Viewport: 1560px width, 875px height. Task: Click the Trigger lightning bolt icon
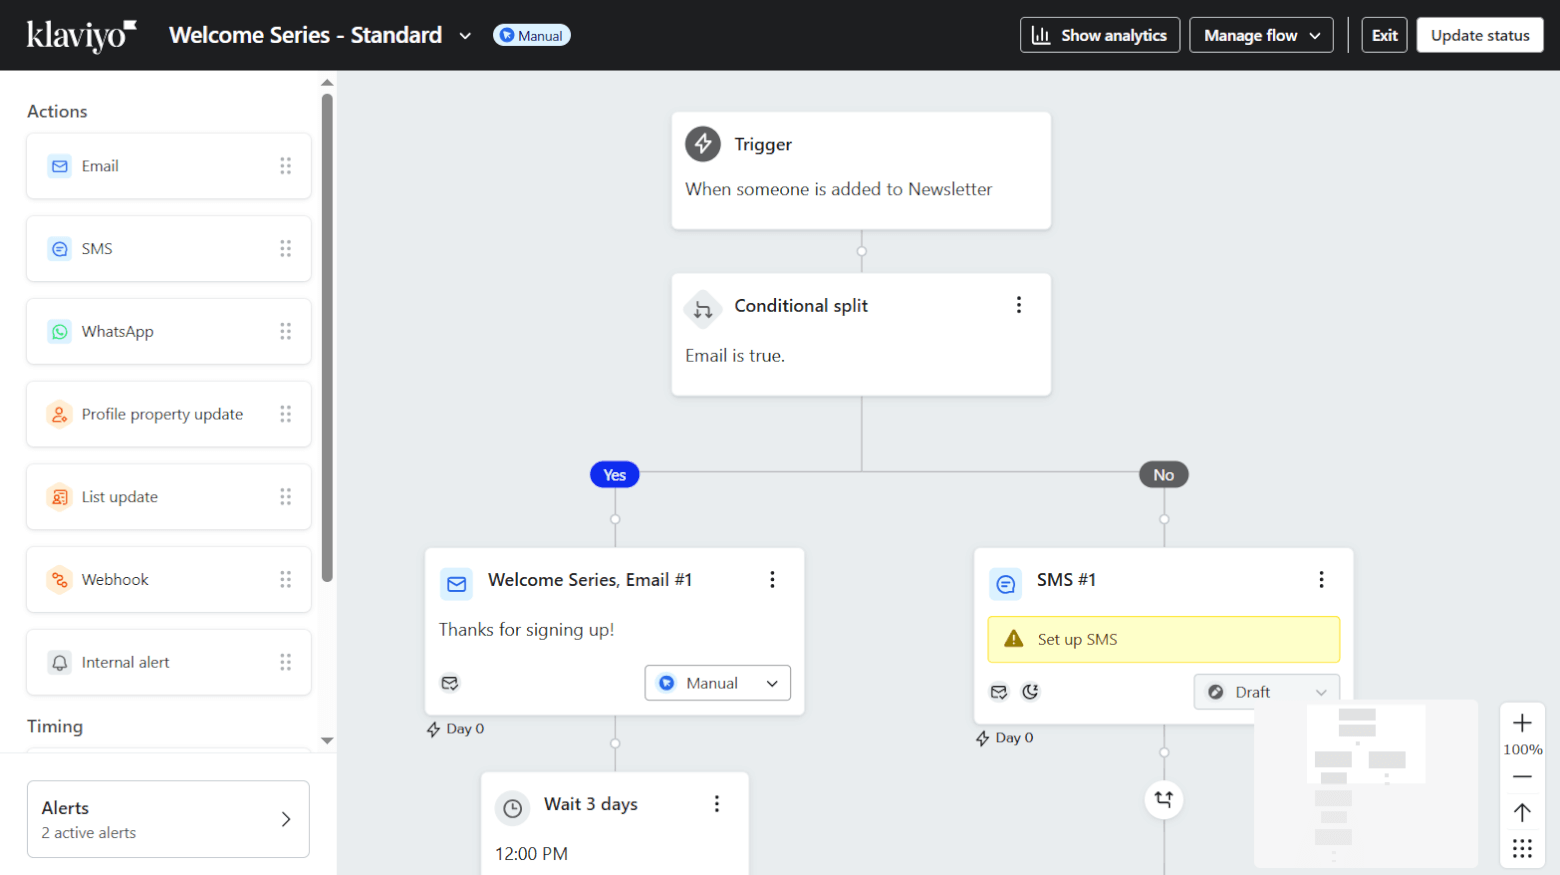pyautogui.click(x=703, y=144)
